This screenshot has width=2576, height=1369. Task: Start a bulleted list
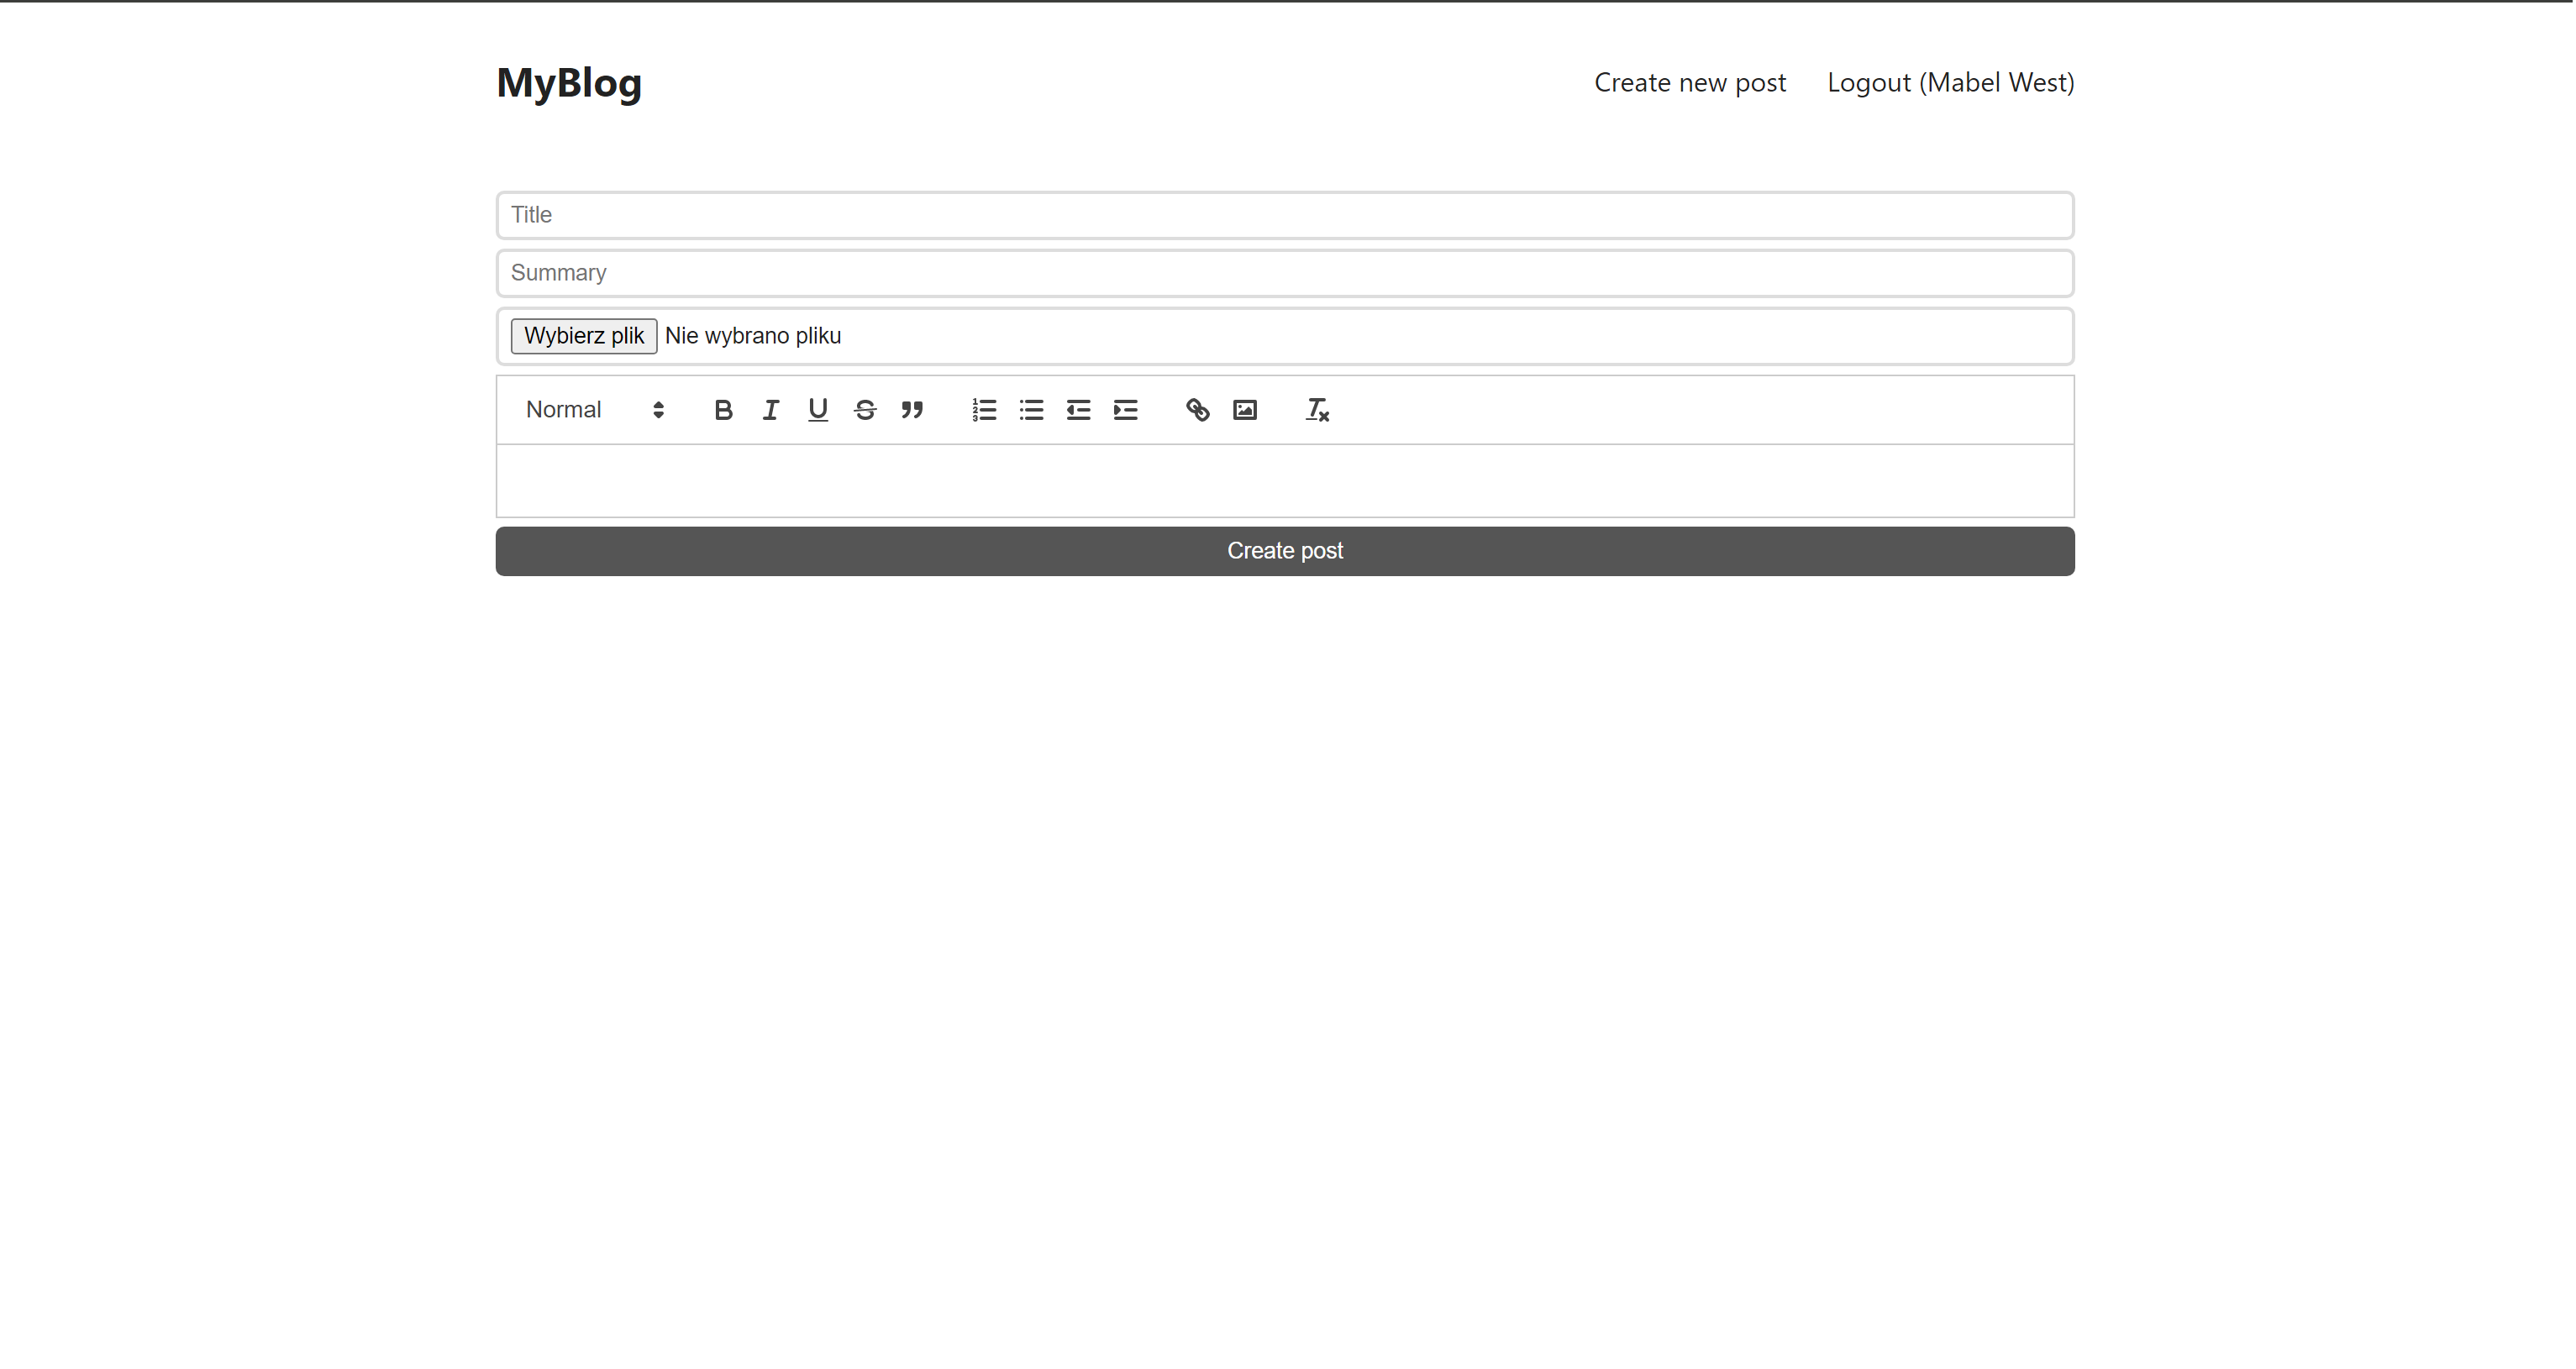coord(1031,410)
